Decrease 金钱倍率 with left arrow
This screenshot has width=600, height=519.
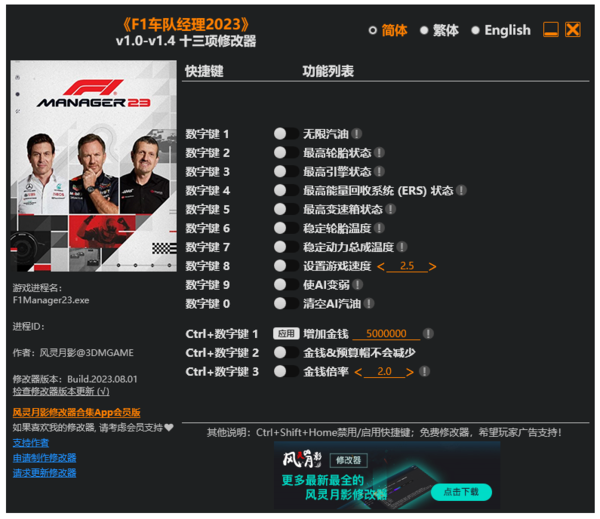358,372
